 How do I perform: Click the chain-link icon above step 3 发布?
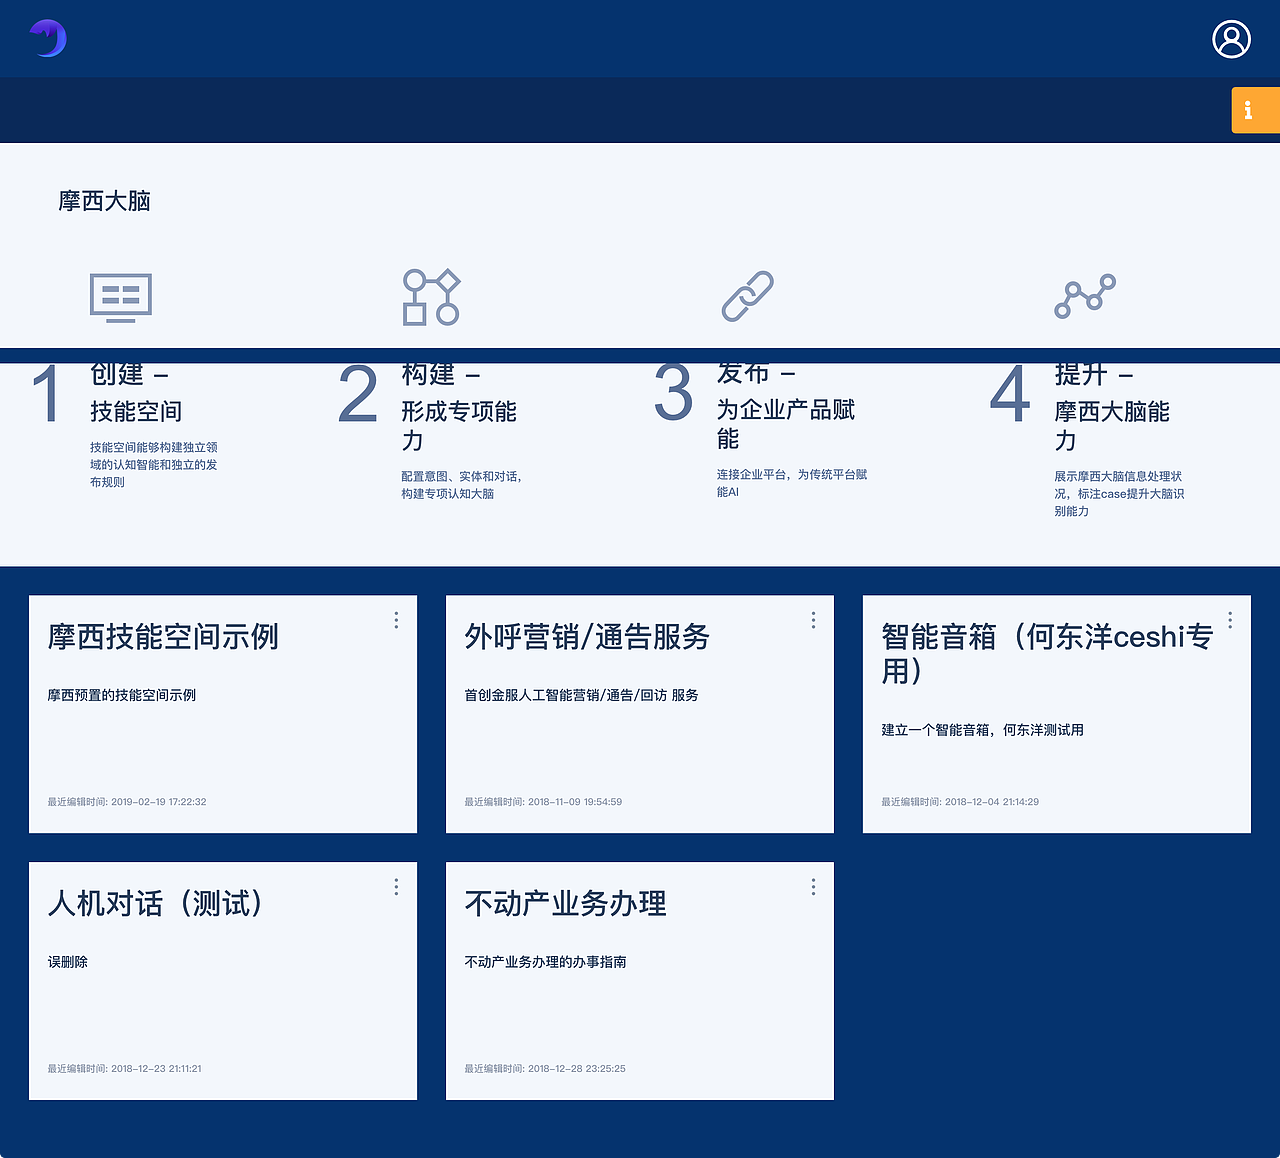pos(747,297)
